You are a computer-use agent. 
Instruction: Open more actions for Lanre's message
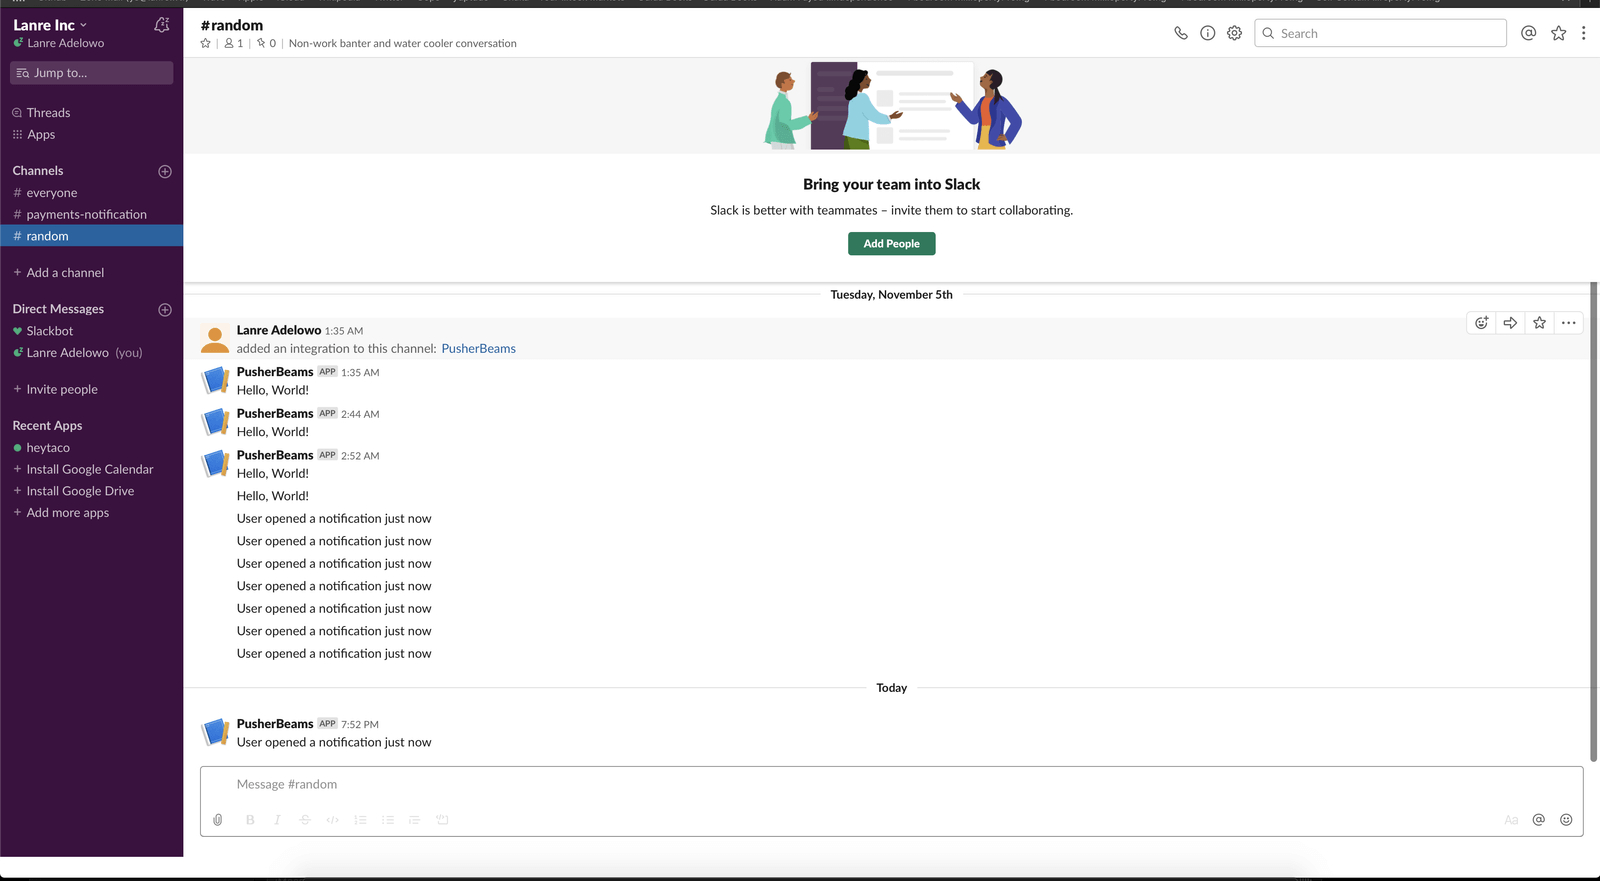click(x=1569, y=323)
